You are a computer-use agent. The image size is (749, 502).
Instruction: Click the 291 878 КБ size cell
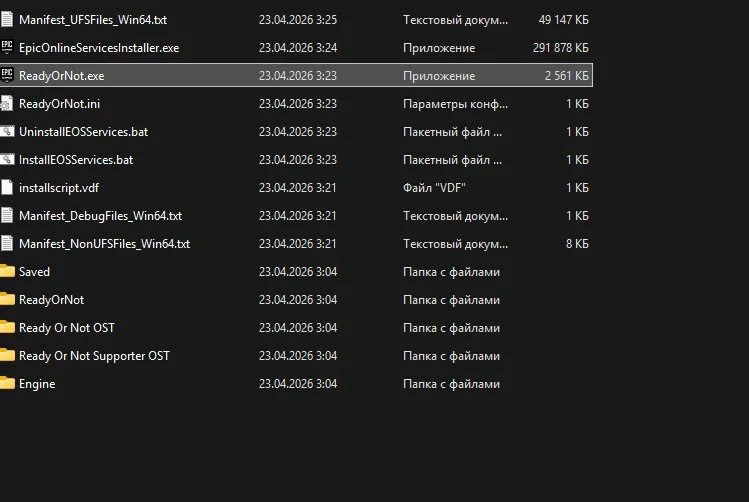(560, 48)
